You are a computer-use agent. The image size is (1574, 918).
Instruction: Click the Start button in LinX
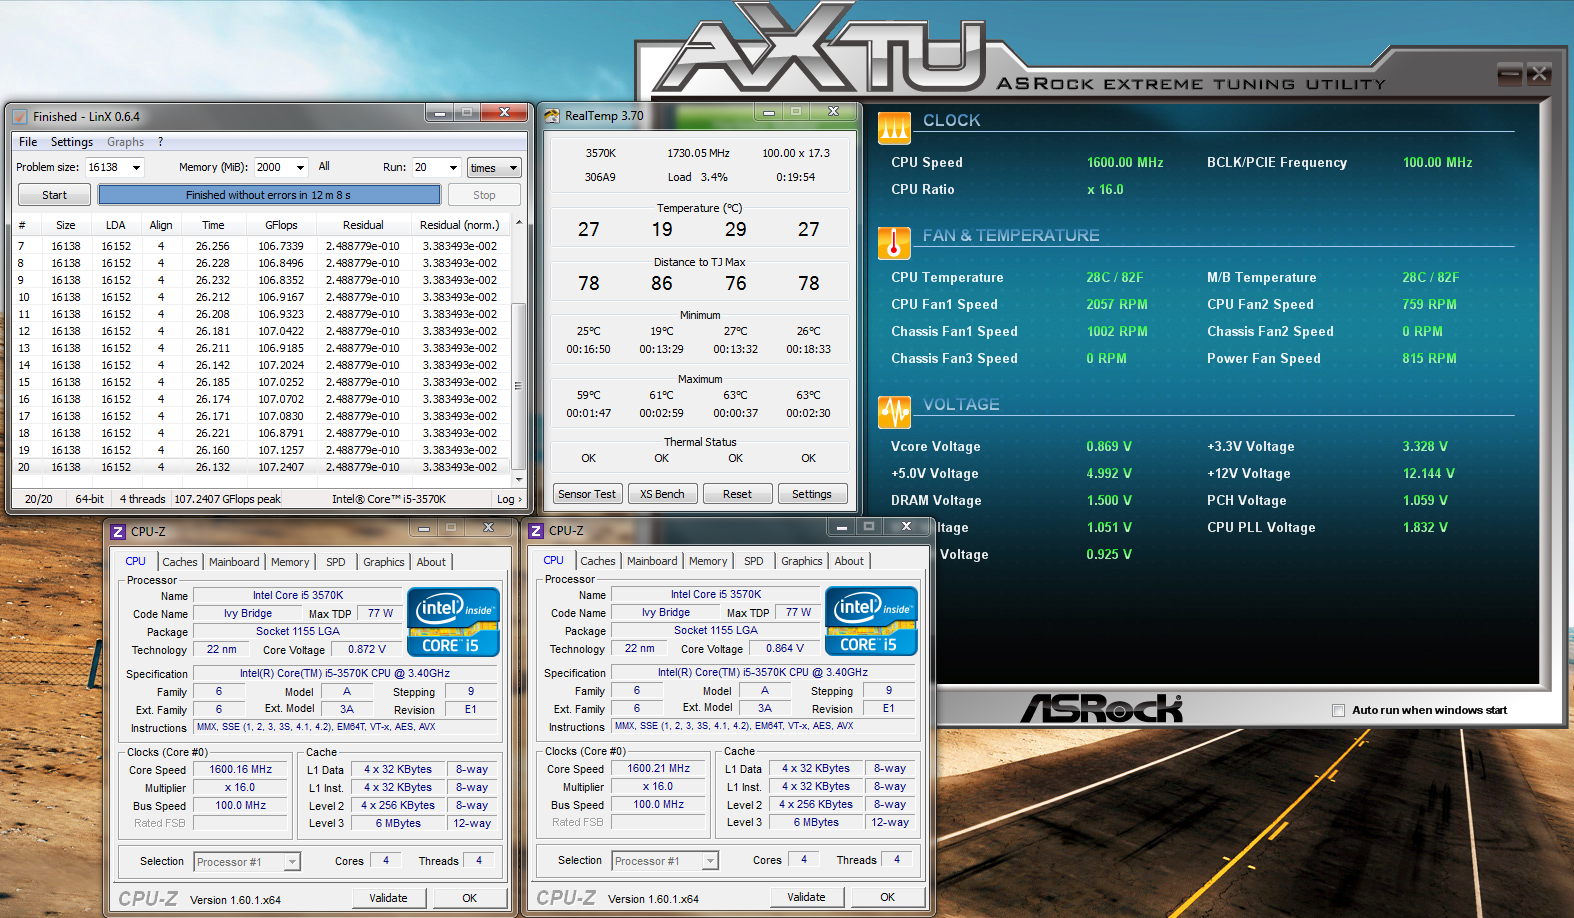[x=54, y=195]
